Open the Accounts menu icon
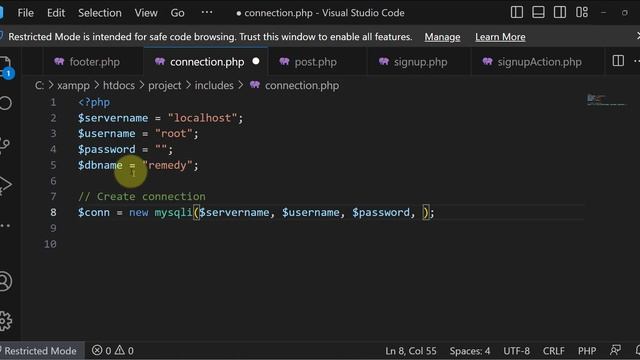The image size is (640, 360). coord(5,281)
